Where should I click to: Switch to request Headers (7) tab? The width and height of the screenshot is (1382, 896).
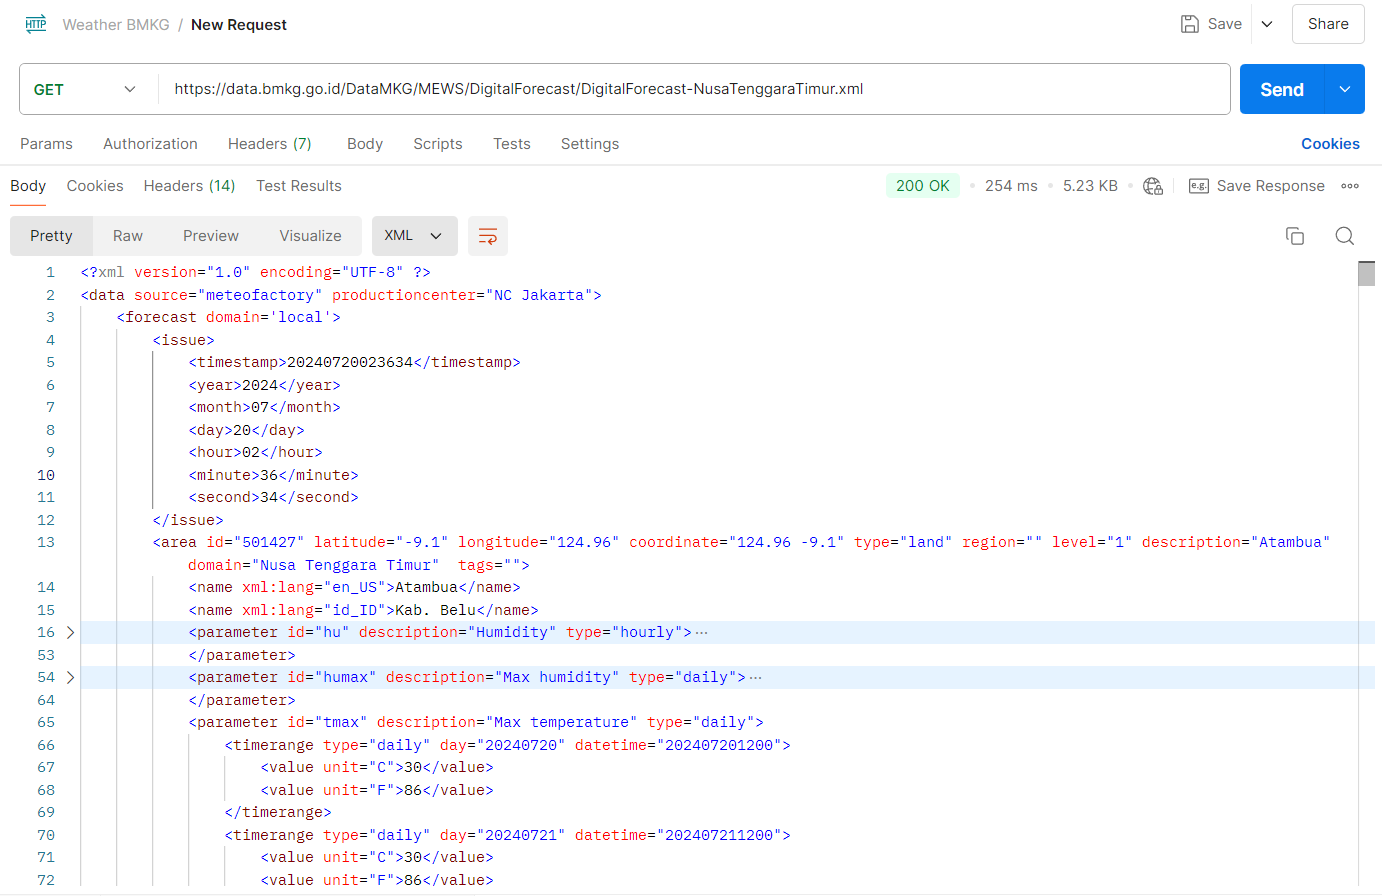point(270,144)
